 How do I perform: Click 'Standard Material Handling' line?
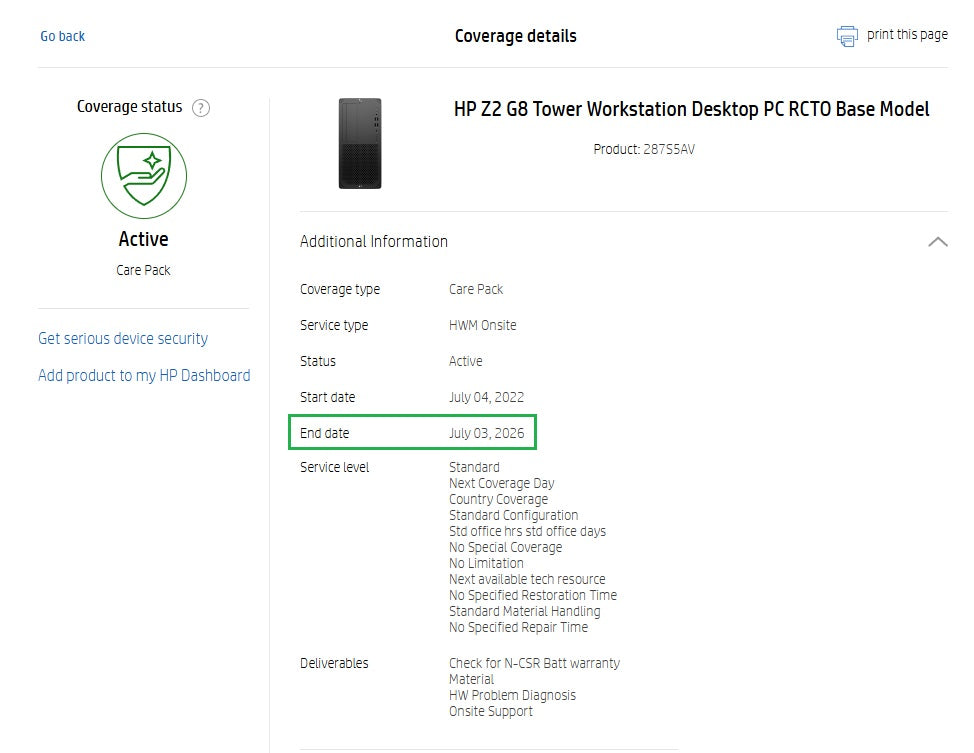pos(525,611)
